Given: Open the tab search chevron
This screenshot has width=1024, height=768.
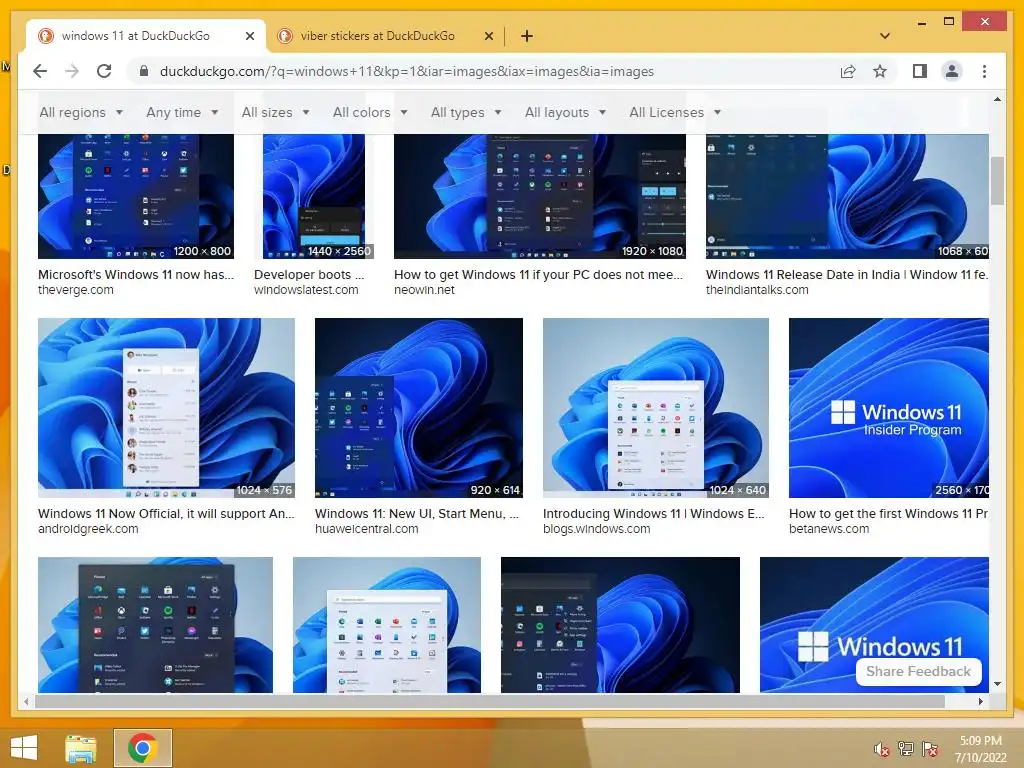Looking at the screenshot, I should 884,36.
